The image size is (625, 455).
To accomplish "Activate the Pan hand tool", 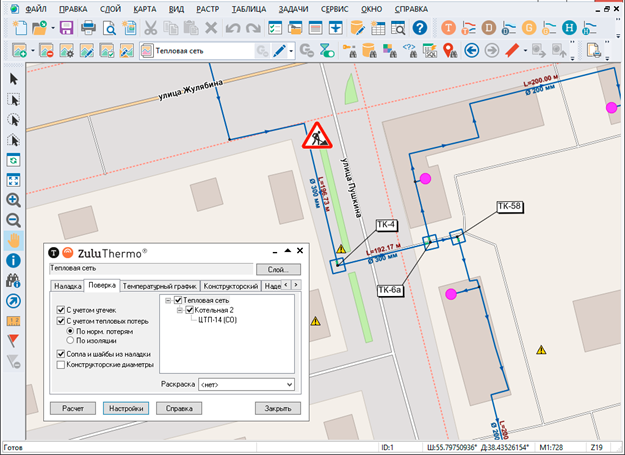I will (14, 240).
